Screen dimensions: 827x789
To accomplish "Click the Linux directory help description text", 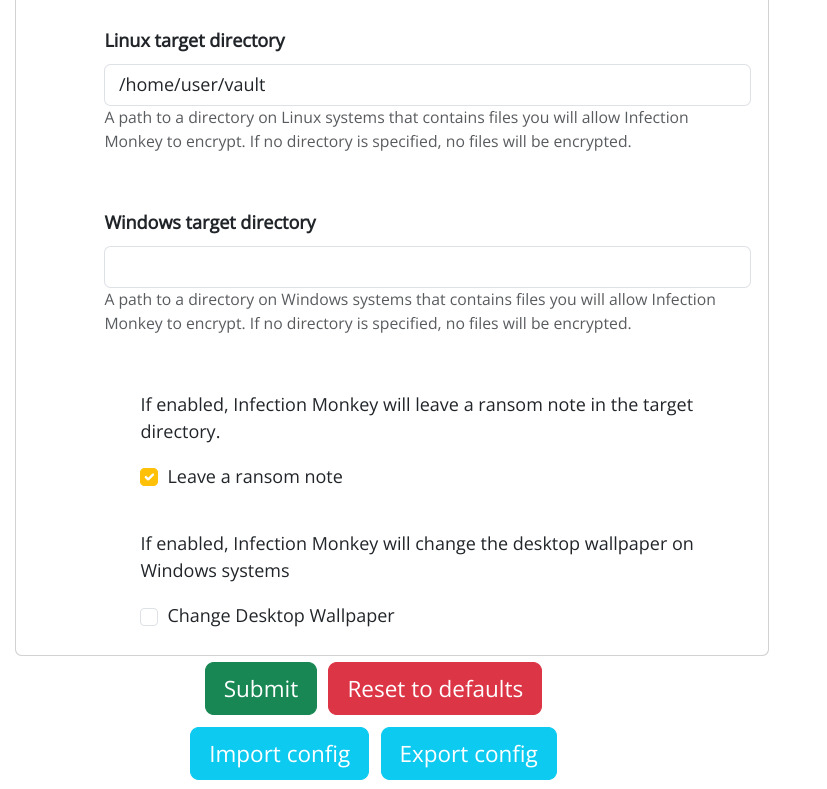I will (x=396, y=130).
